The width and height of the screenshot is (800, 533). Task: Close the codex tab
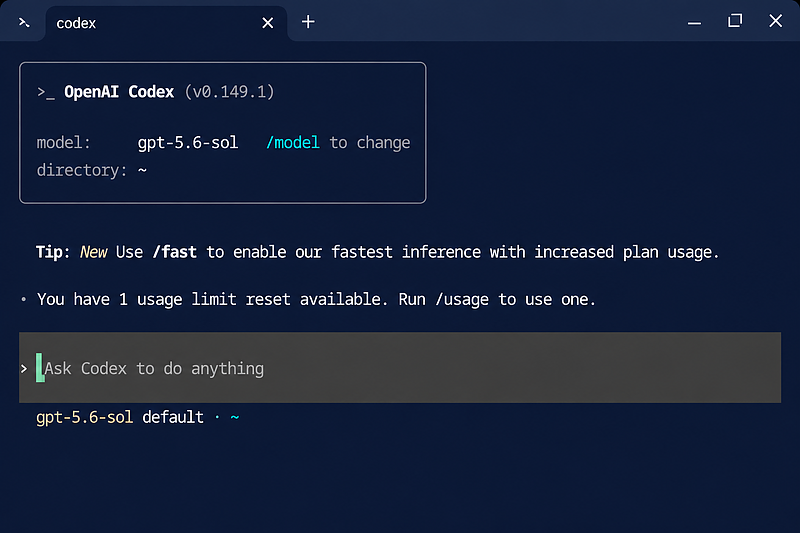pos(267,23)
